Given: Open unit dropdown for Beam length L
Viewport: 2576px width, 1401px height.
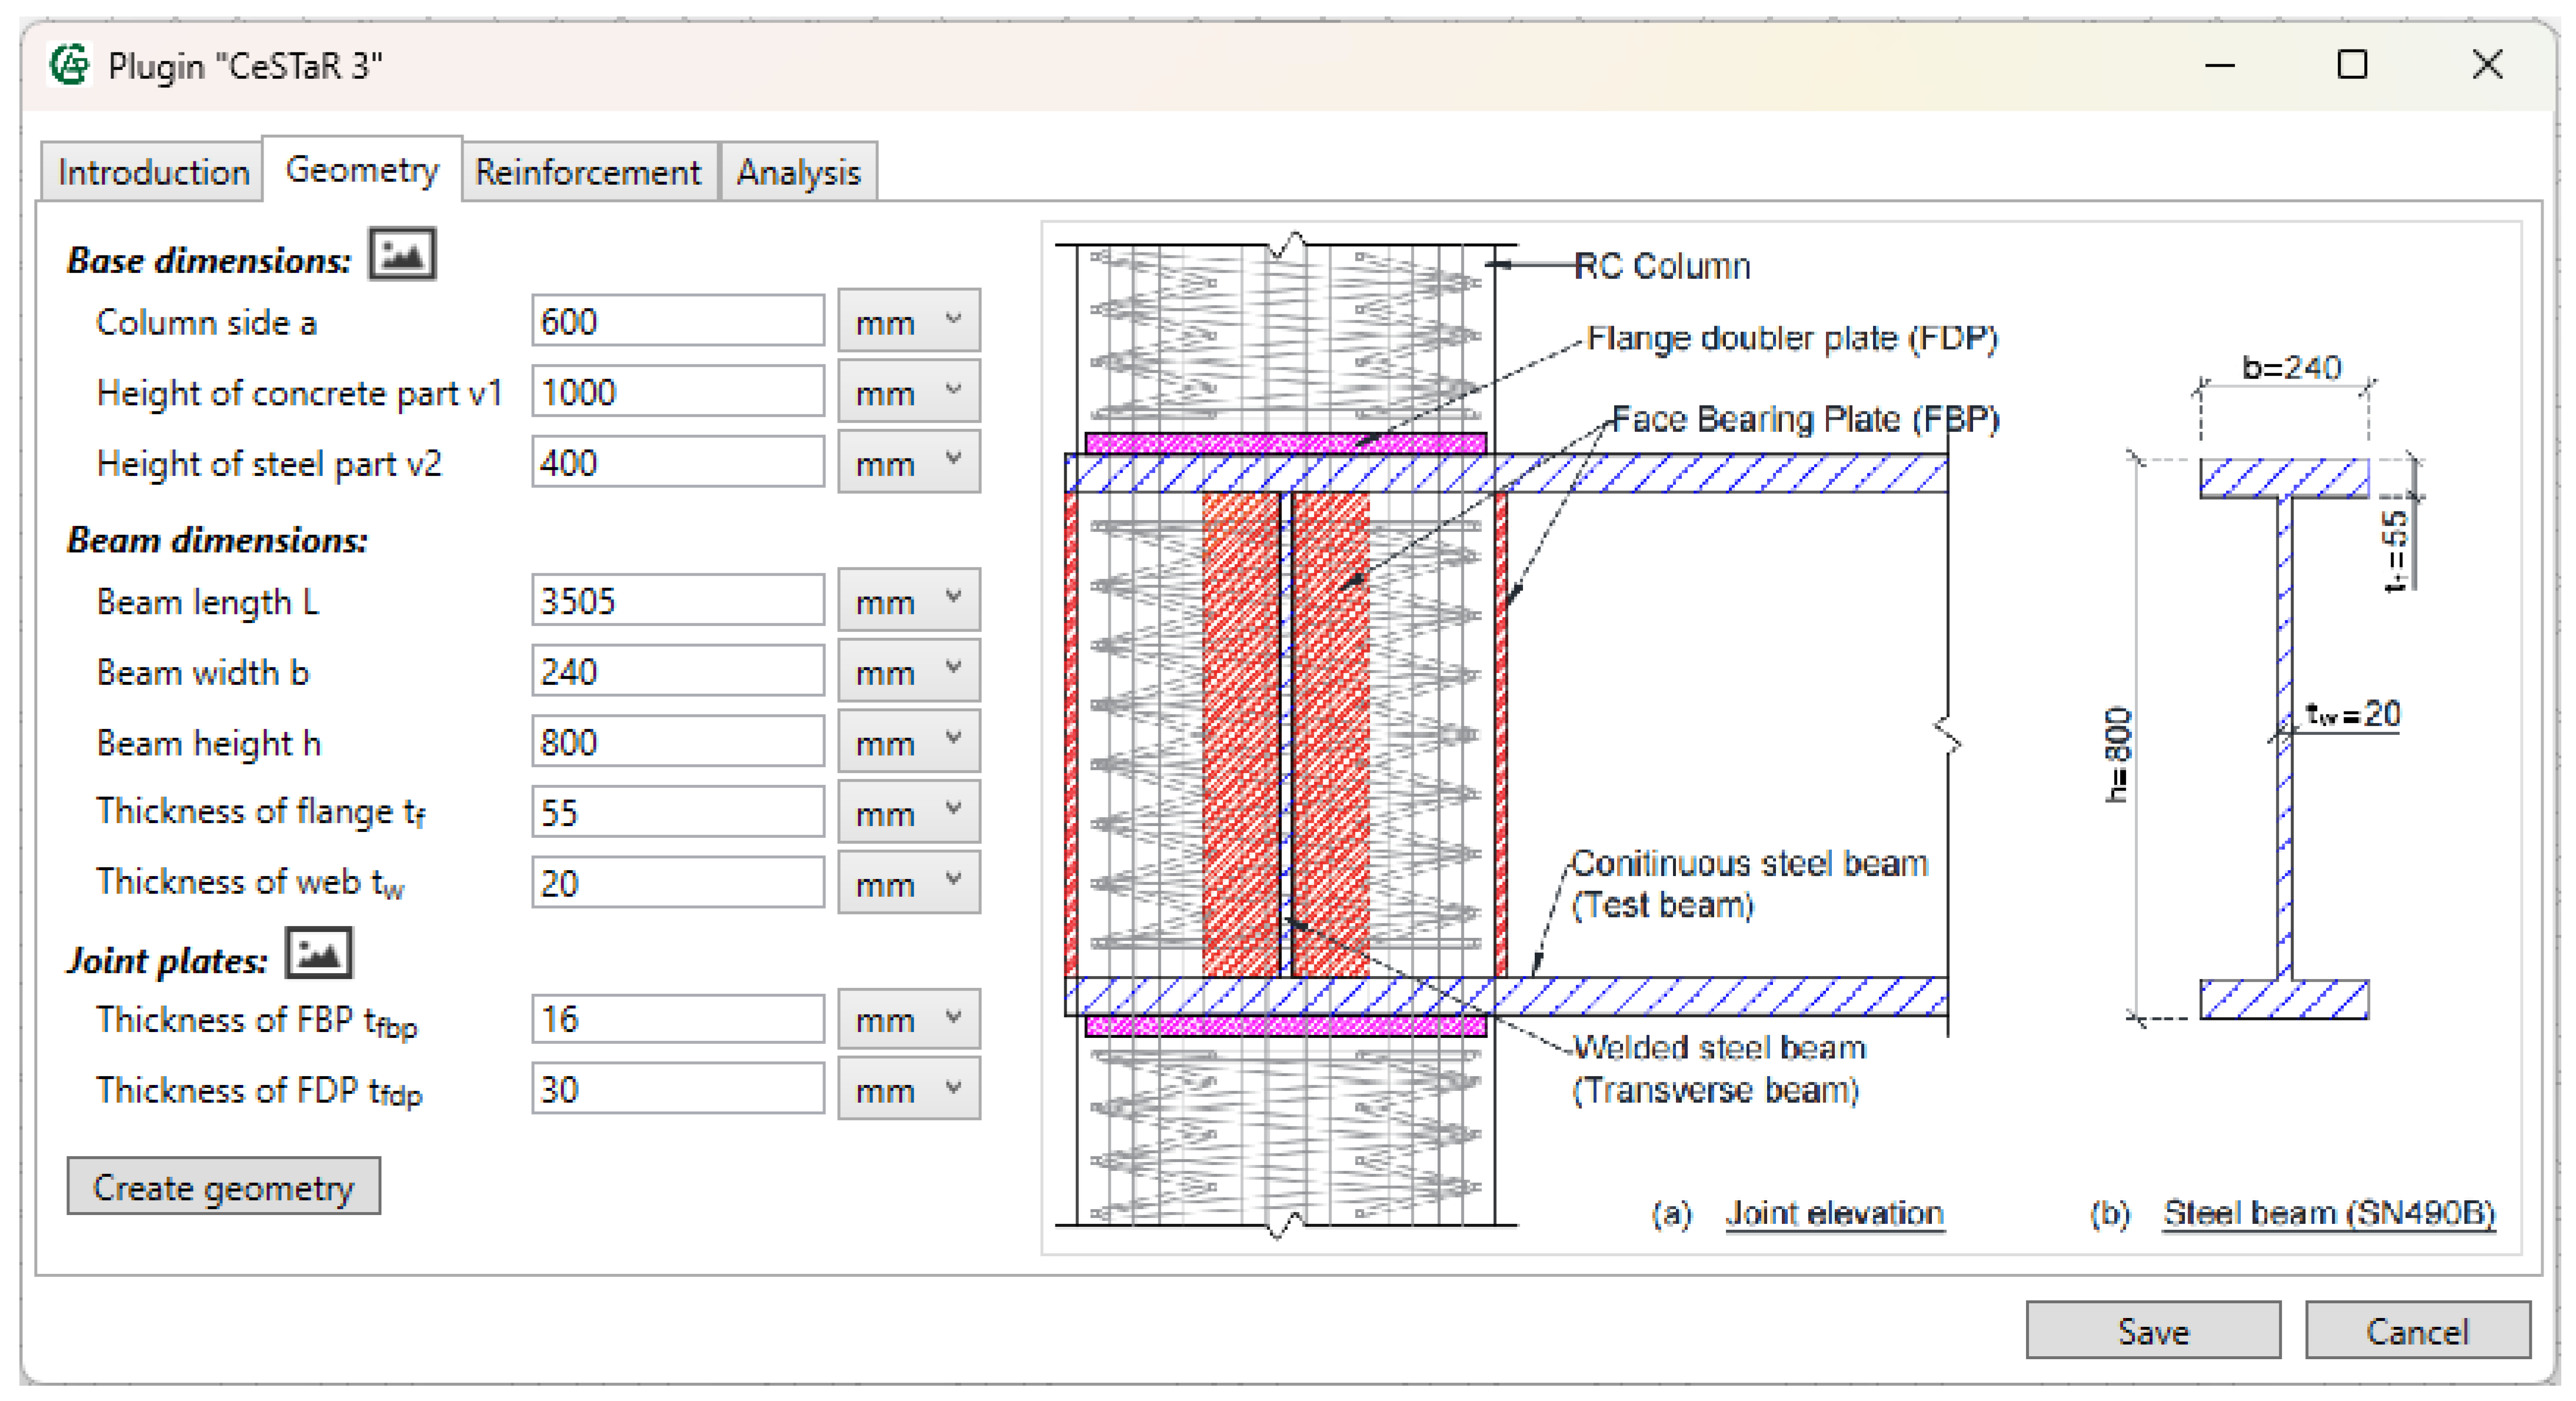Looking at the screenshot, I should [x=908, y=601].
